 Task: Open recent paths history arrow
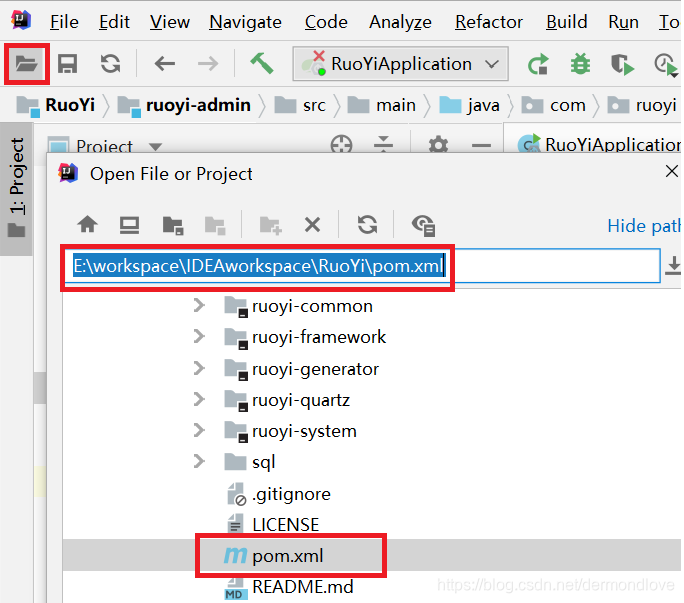pos(673,266)
